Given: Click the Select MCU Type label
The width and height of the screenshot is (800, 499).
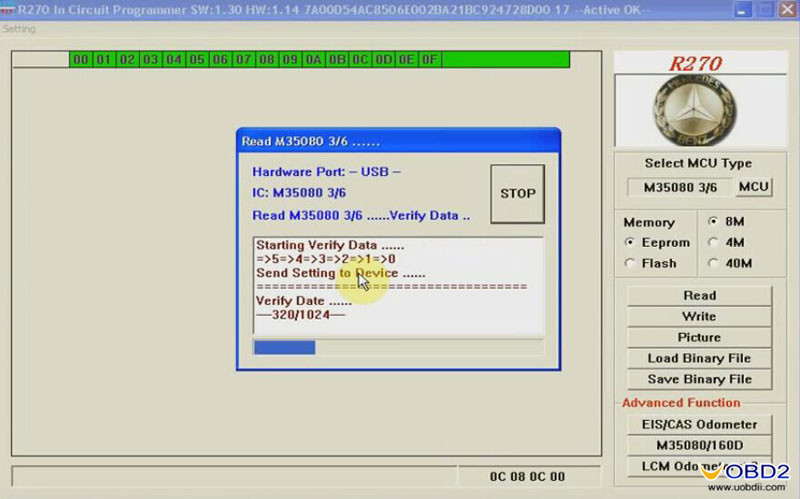Looking at the screenshot, I should [x=698, y=163].
